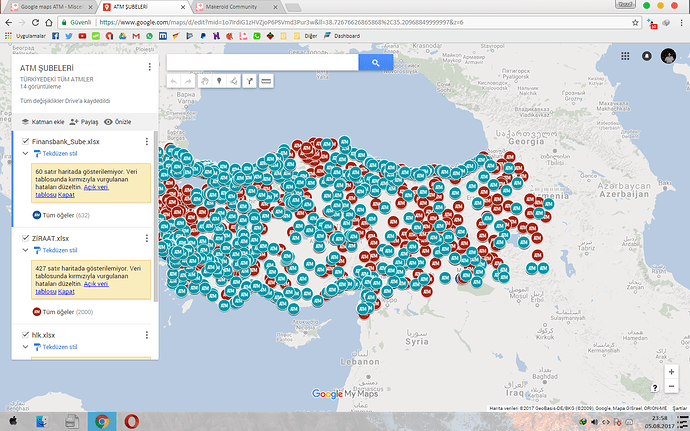
Task: Uncheck the hlk.xlsx layer checkbox
Action: click(26, 335)
